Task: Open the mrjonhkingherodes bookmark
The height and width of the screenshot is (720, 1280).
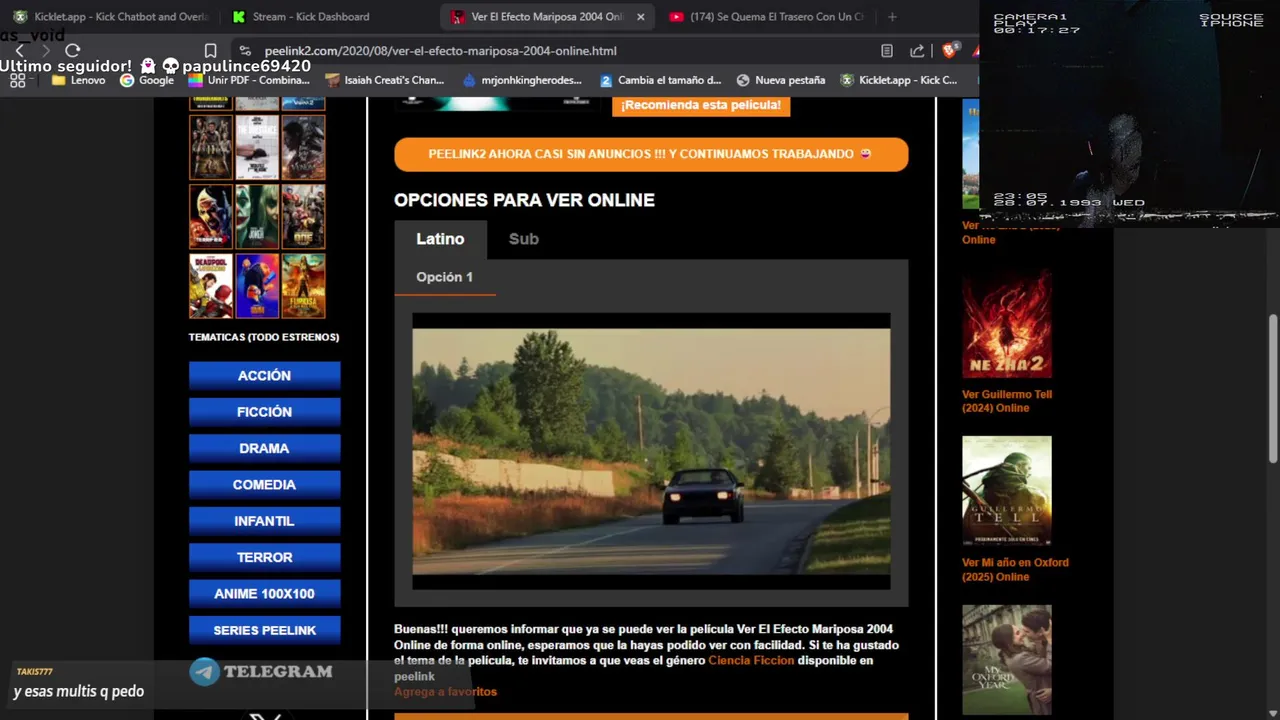Action: click(522, 80)
